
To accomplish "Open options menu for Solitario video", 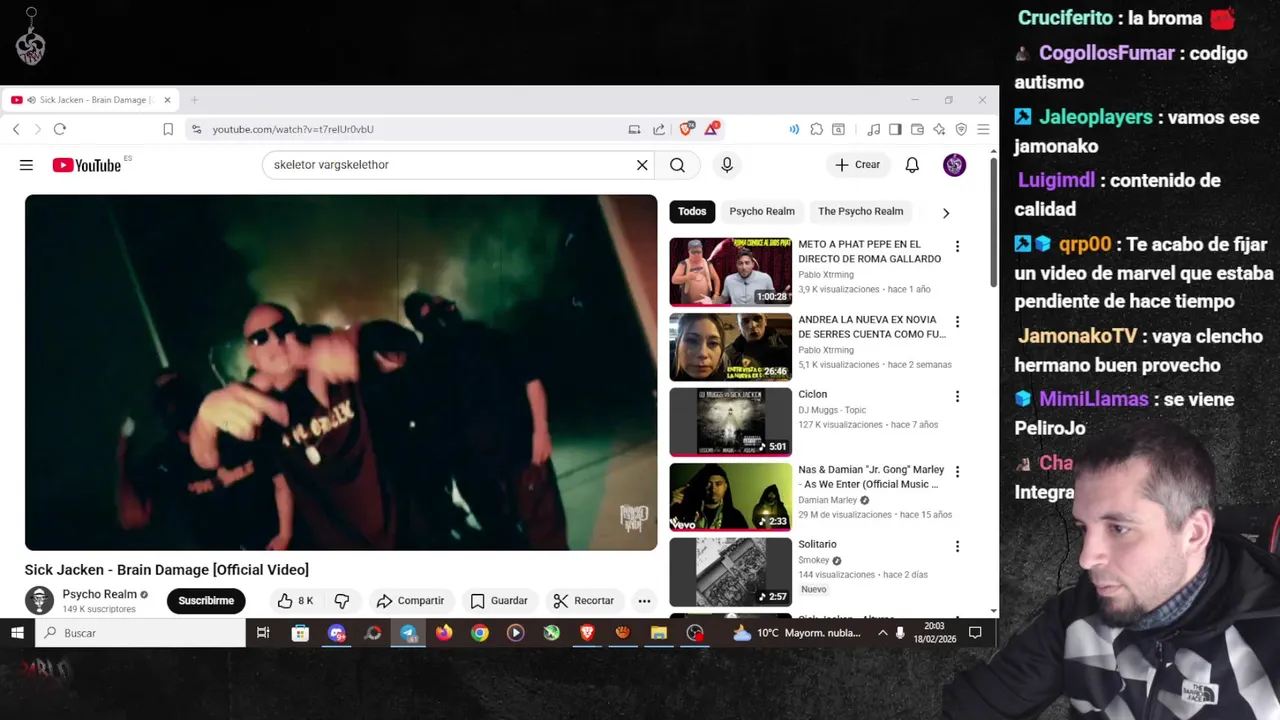I will [x=957, y=547].
